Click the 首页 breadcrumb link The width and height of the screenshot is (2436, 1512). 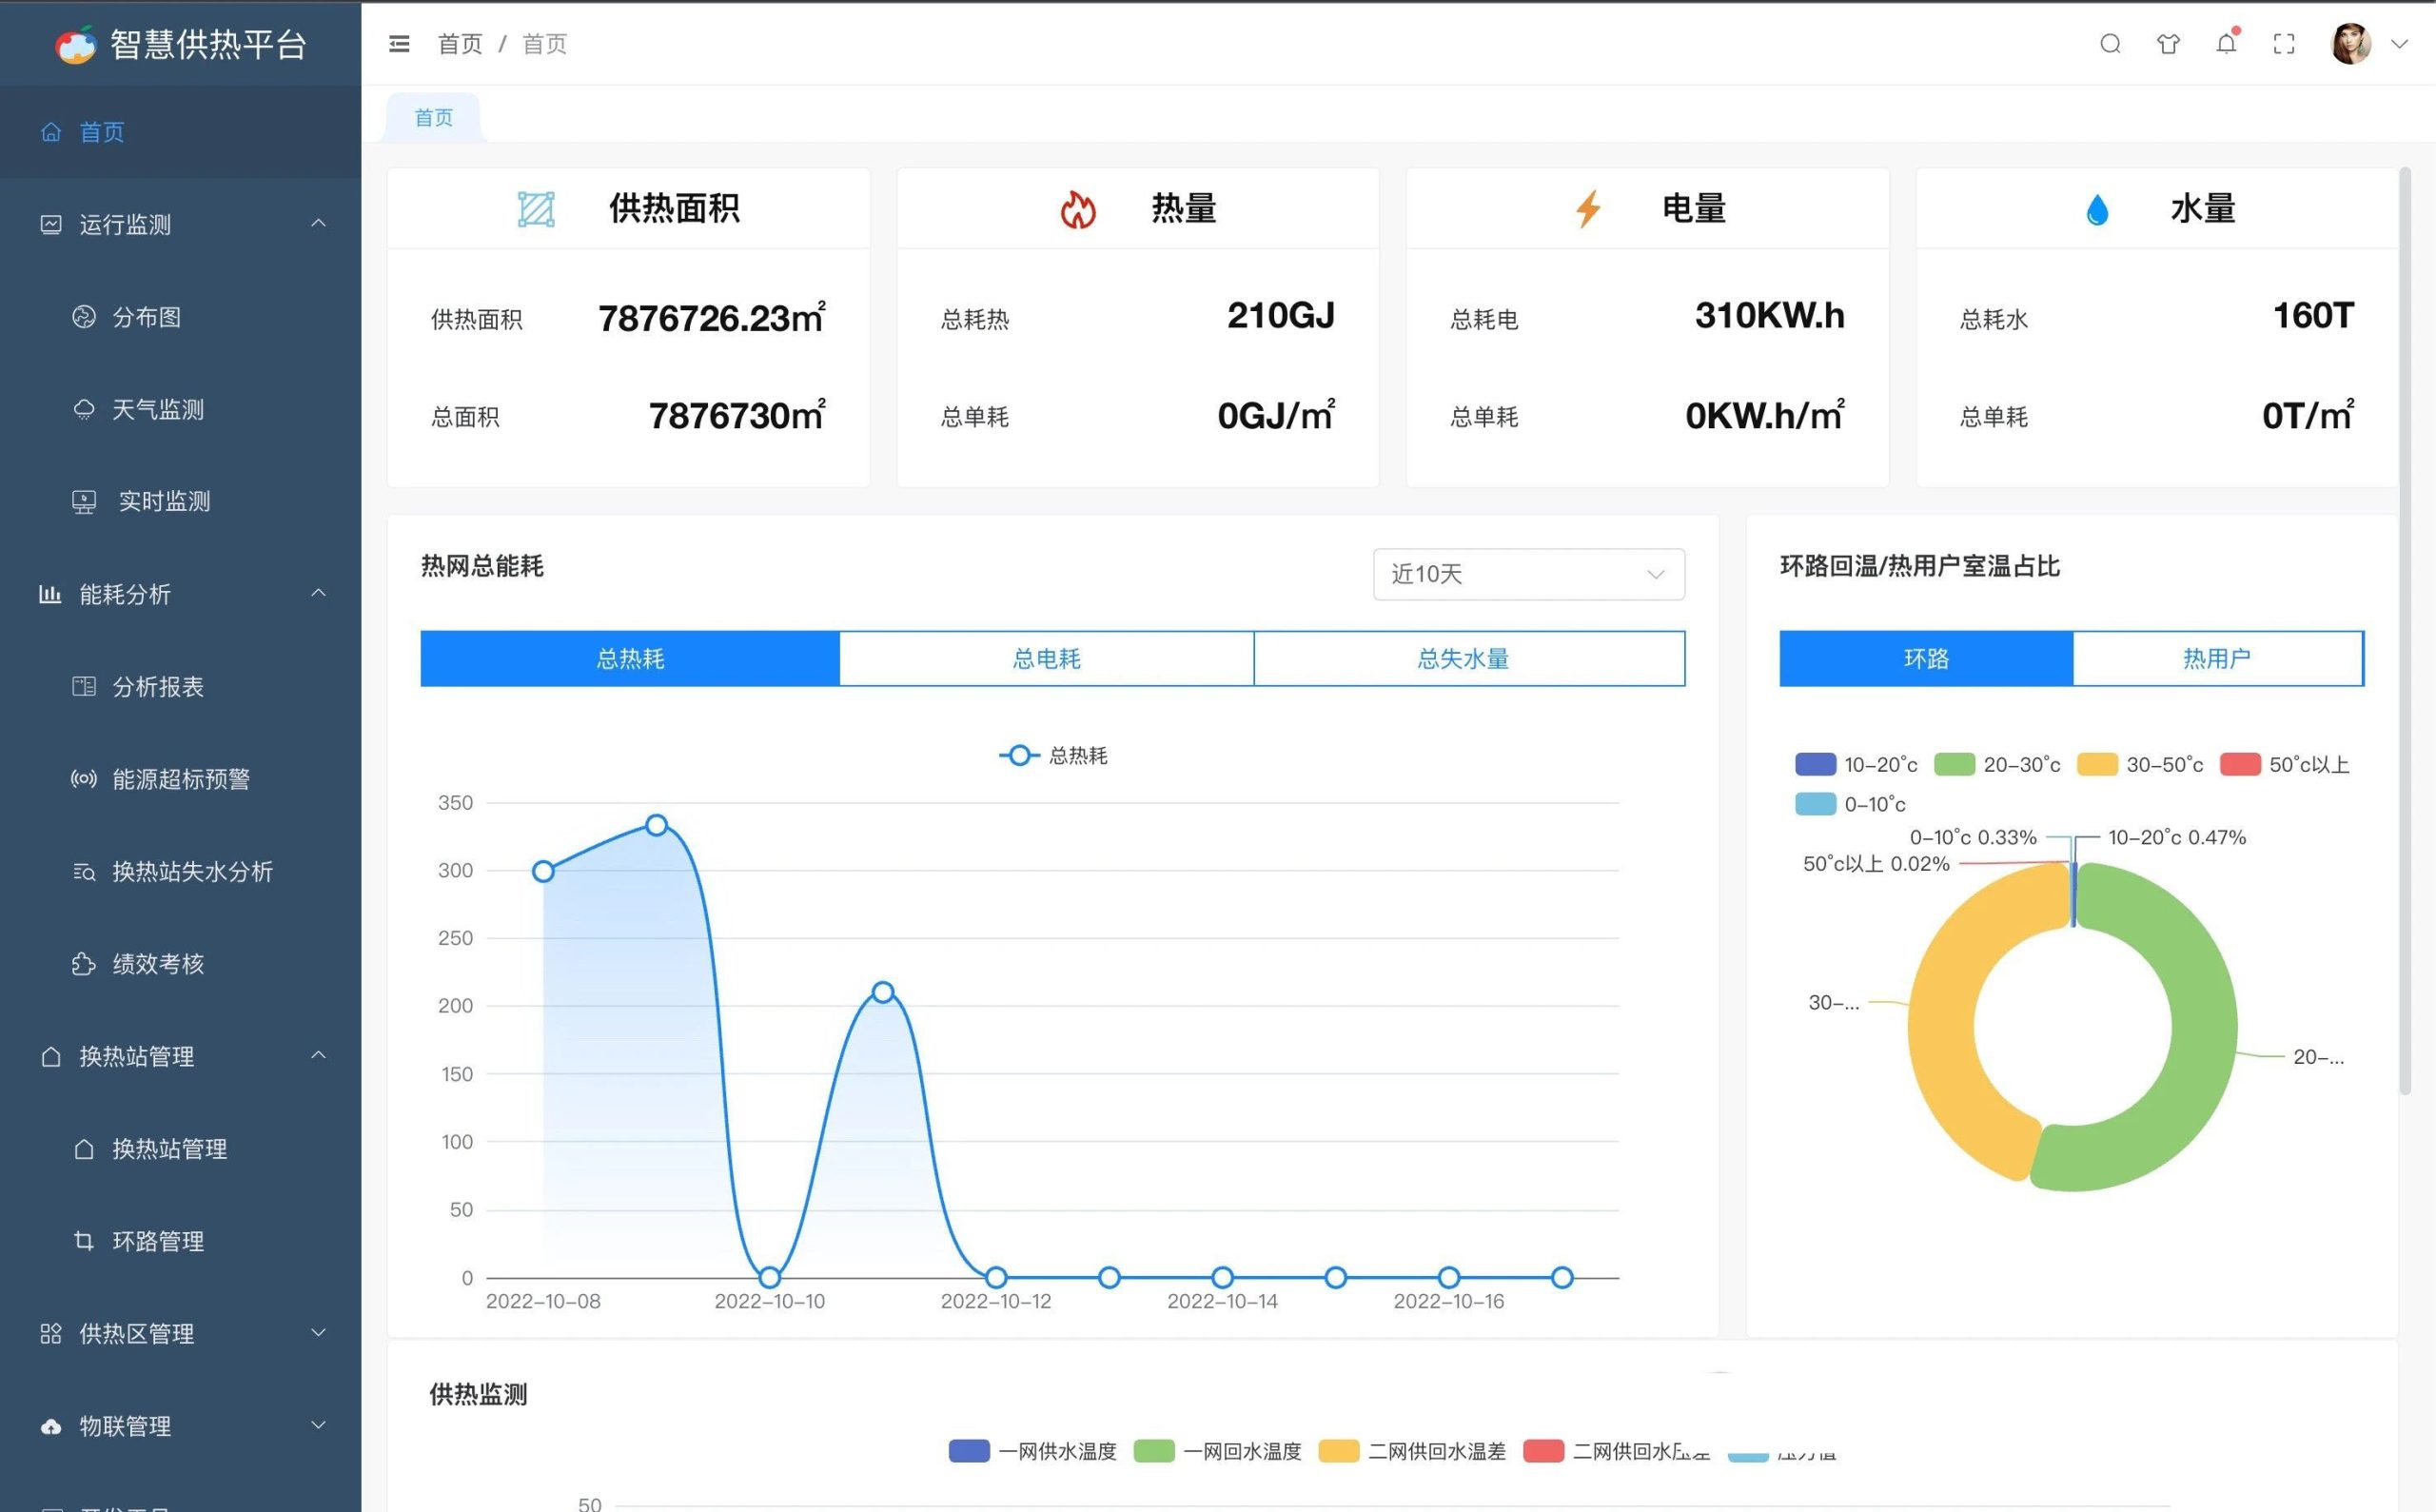click(460, 44)
